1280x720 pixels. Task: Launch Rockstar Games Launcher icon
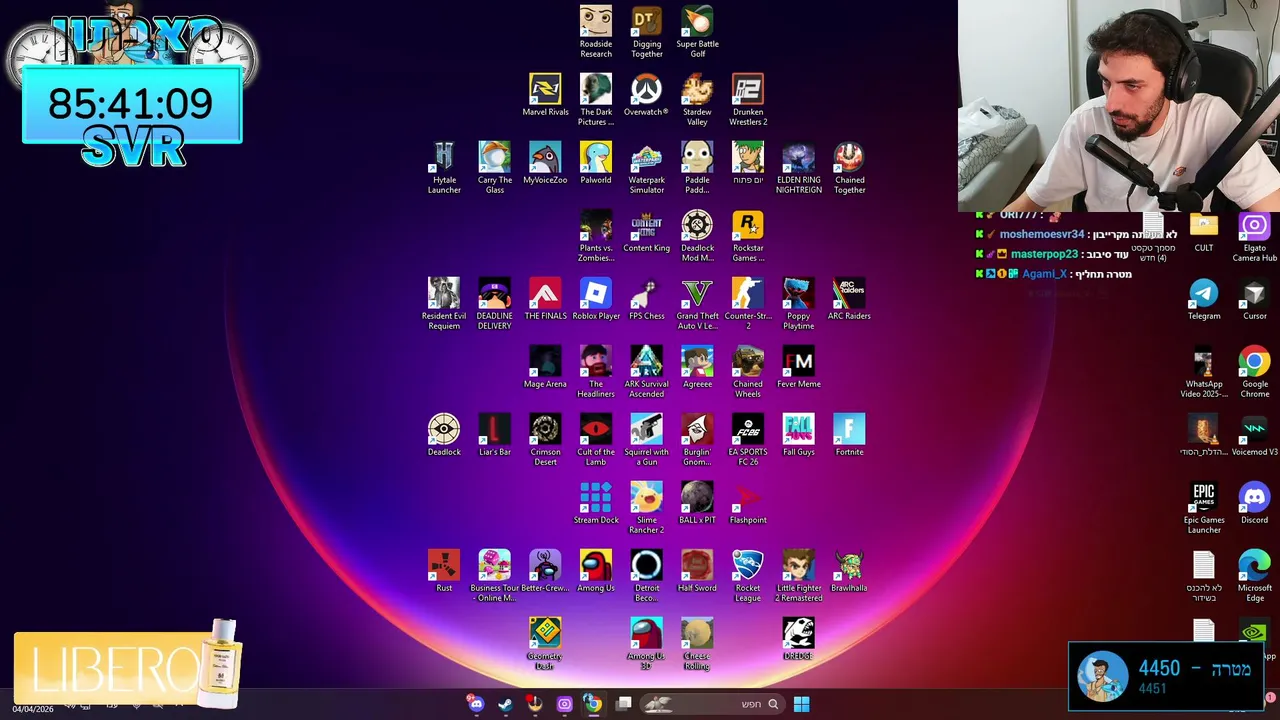click(748, 236)
